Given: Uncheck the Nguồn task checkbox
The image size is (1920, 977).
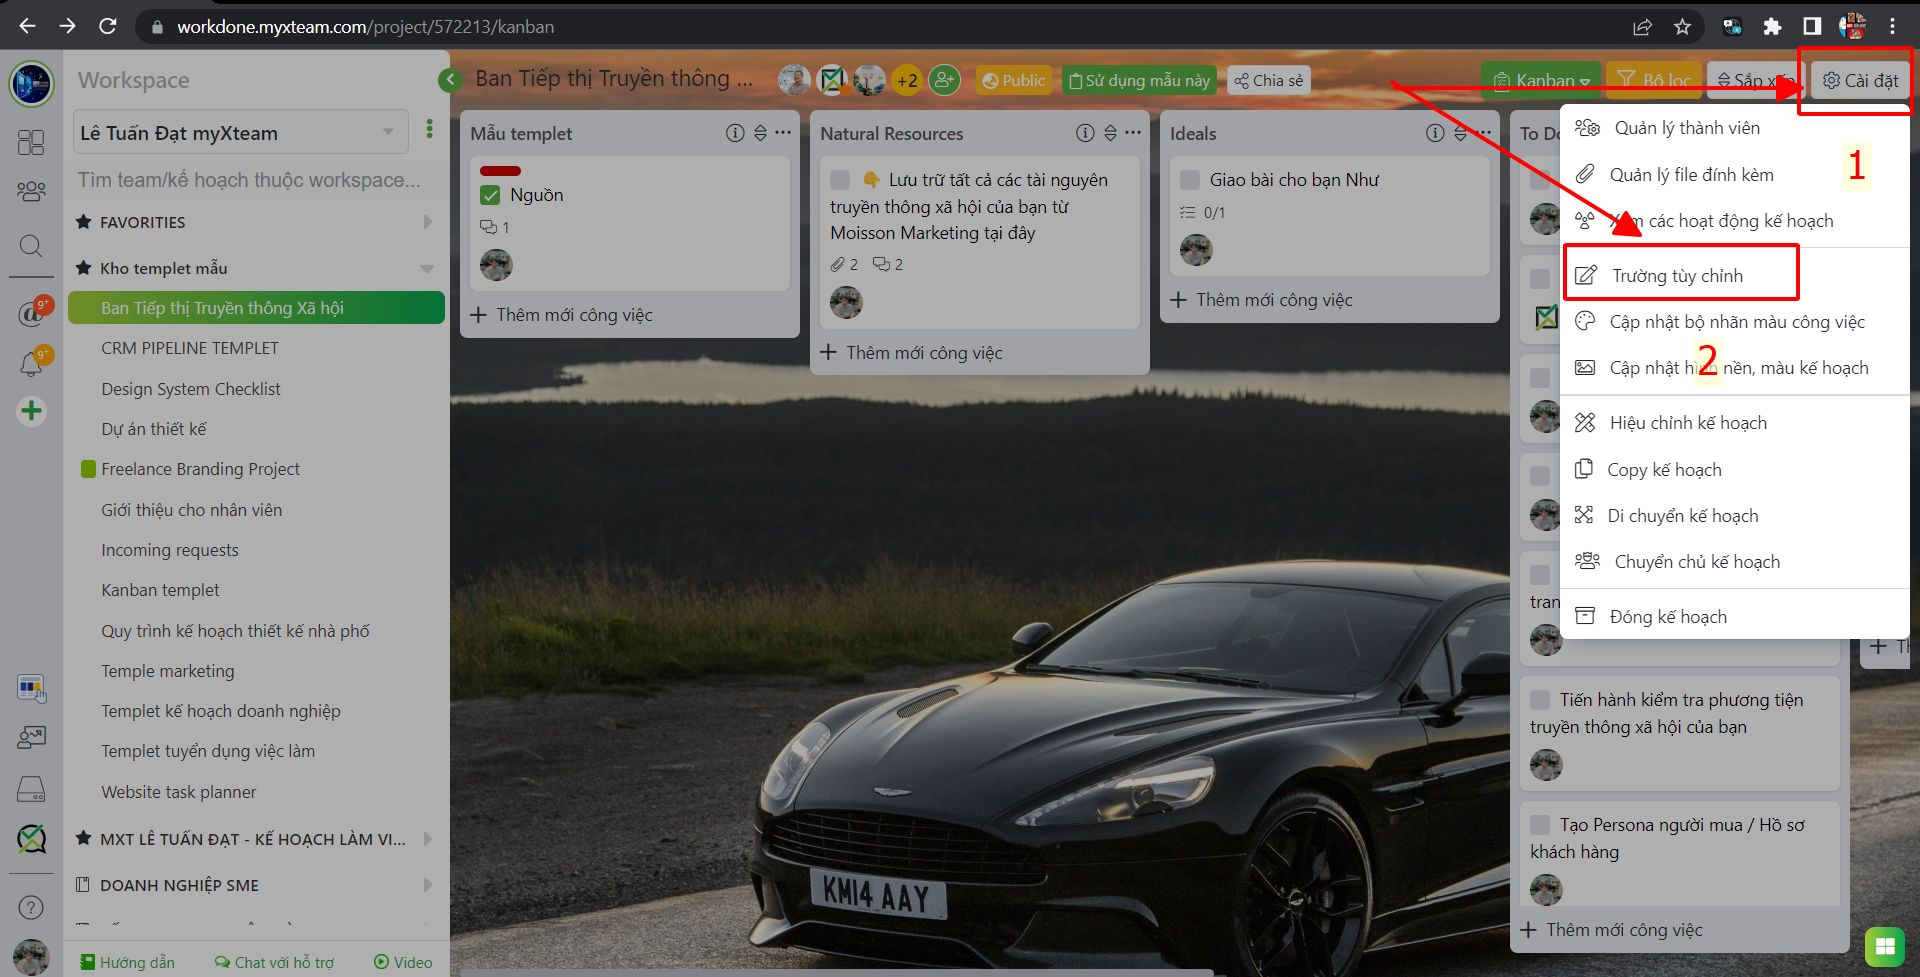Looking at the screenshot, I should point(490,195).
